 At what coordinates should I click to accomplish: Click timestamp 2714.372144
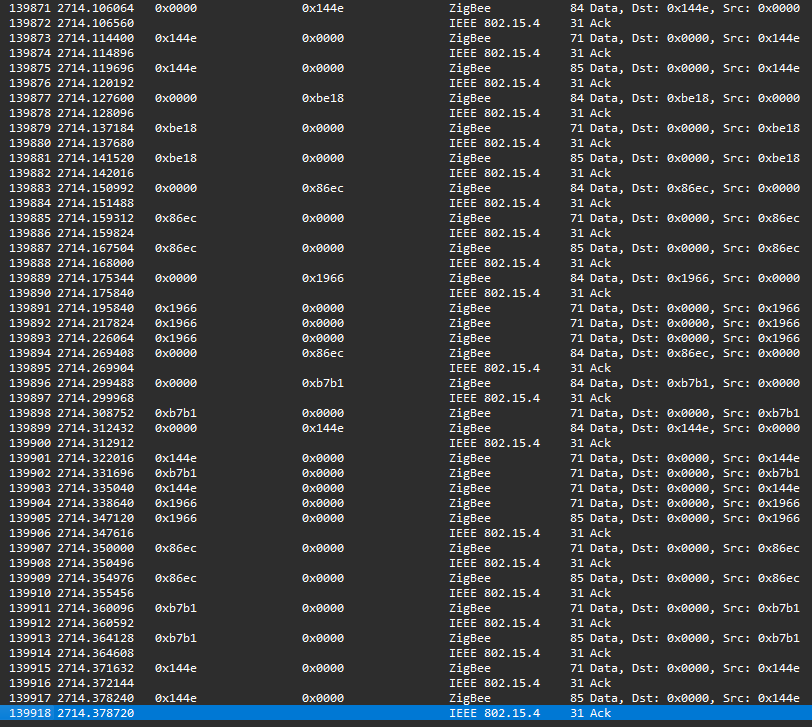95,684
